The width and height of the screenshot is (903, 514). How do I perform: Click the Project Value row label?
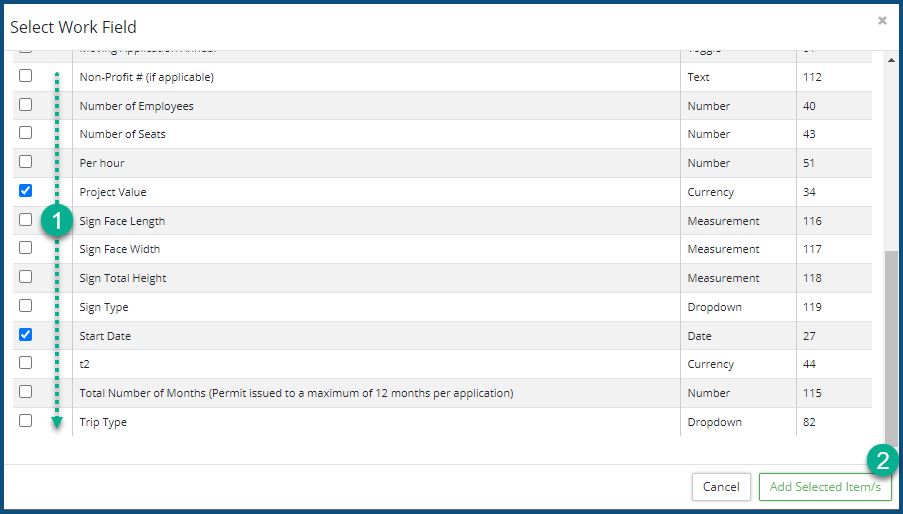113,192
